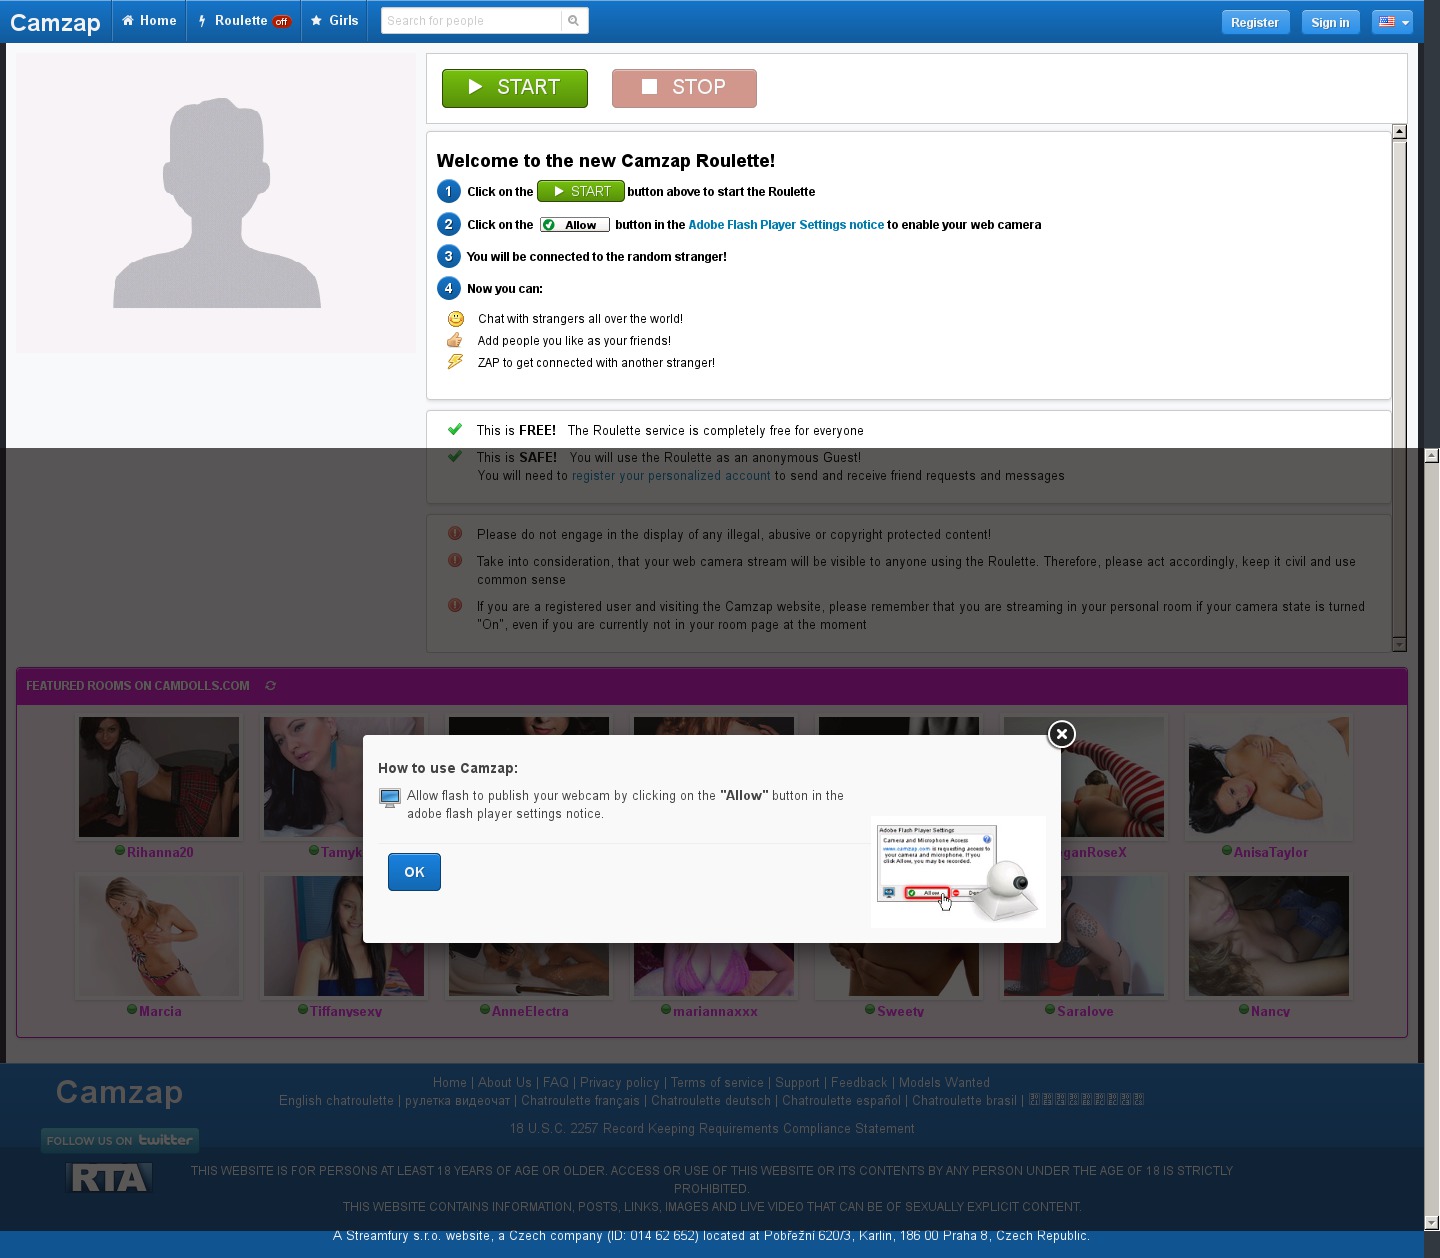The image size is (1440, 1258).
Task: Open the Girls menu item
Action: pos(335,21)
